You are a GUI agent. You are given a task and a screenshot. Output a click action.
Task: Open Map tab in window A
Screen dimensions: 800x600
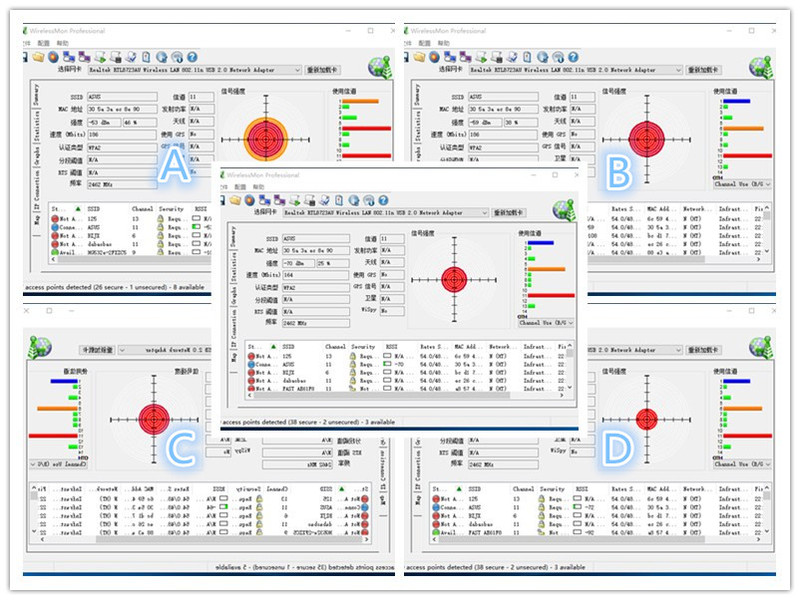coord(37,219)
